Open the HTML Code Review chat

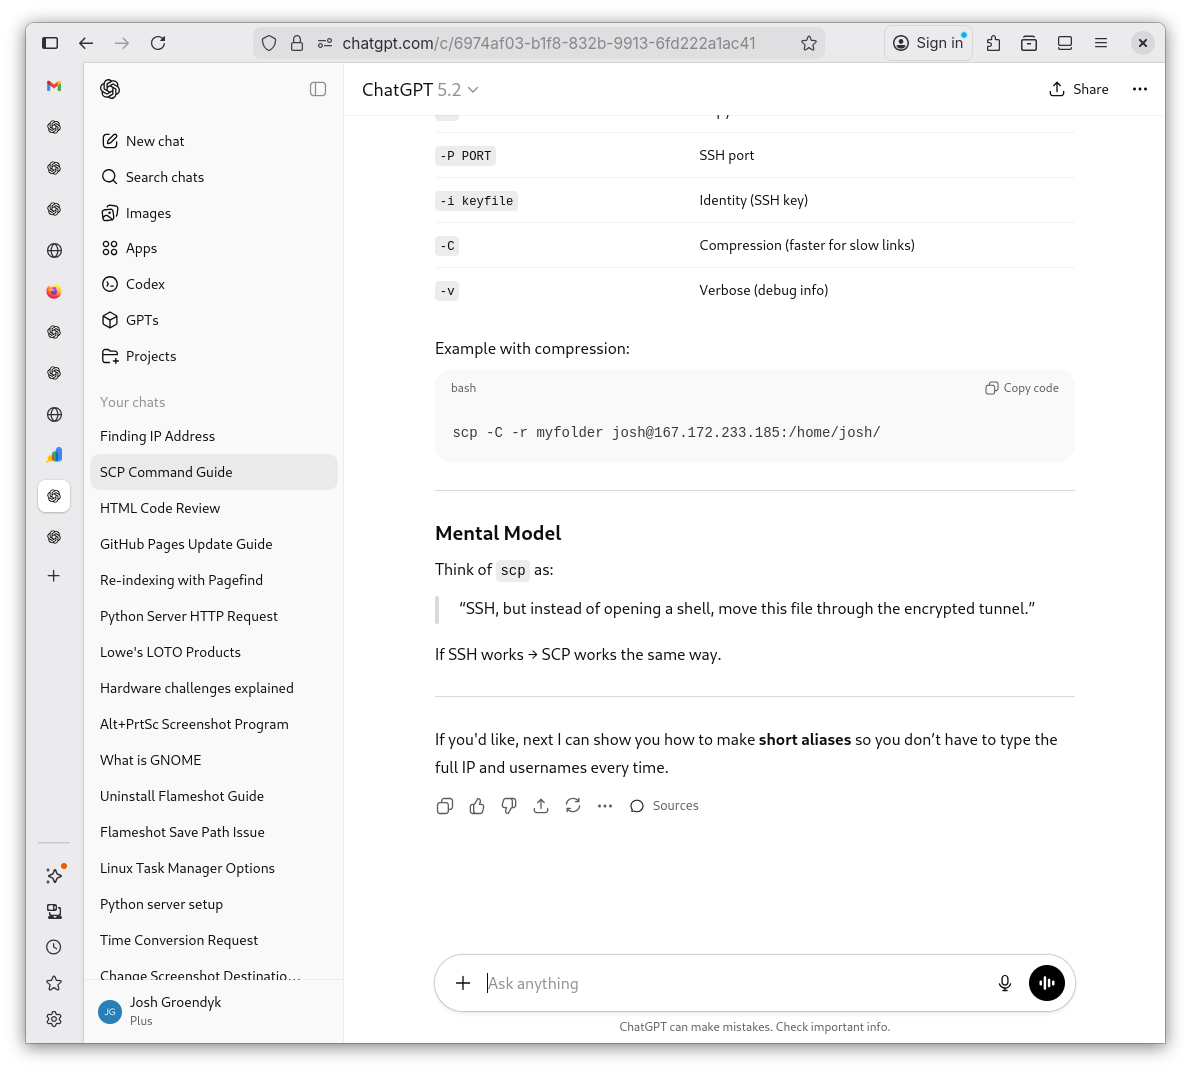pos(160,508)
